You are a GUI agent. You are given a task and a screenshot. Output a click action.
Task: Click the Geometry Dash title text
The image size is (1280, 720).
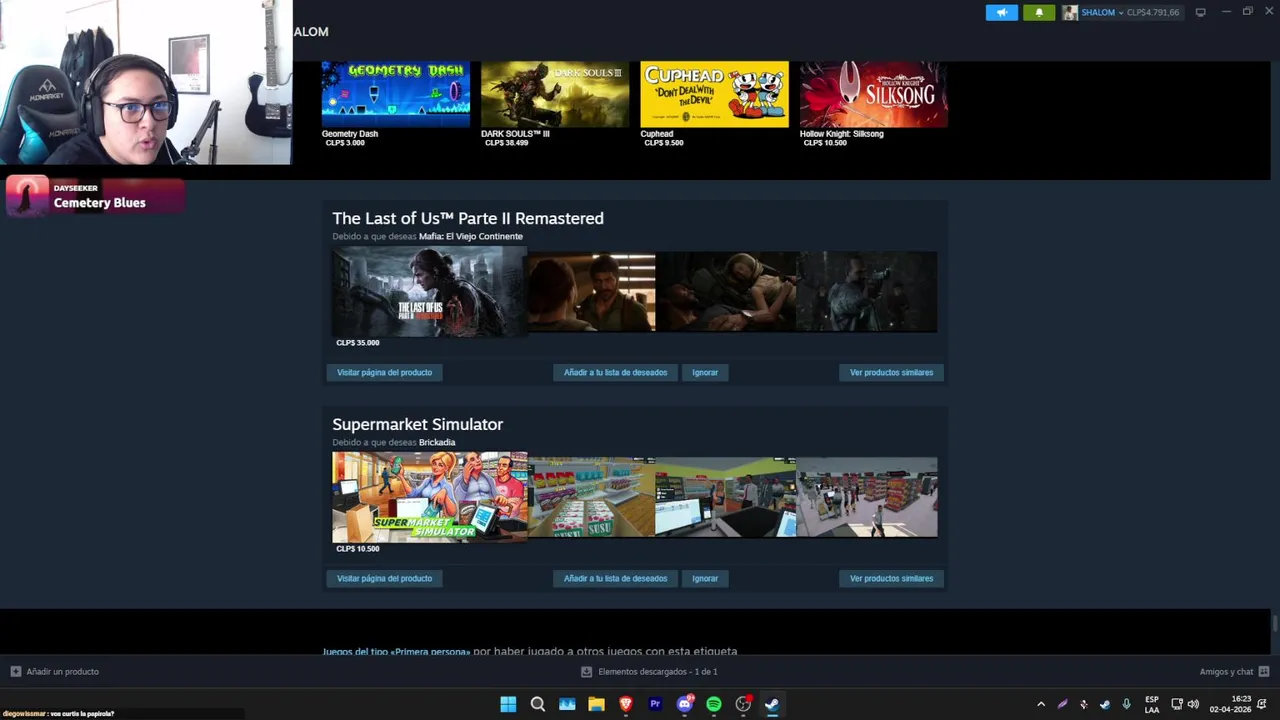350,134
